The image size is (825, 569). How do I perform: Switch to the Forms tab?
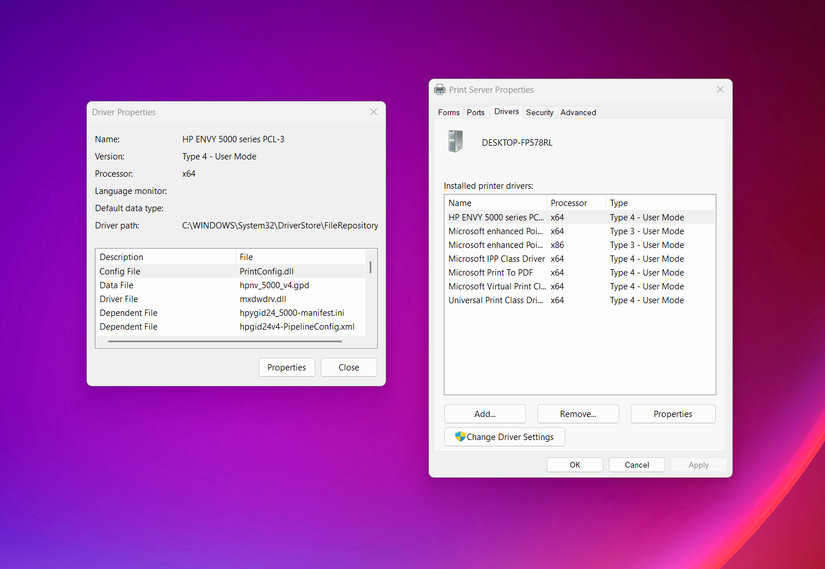point(449,112)
